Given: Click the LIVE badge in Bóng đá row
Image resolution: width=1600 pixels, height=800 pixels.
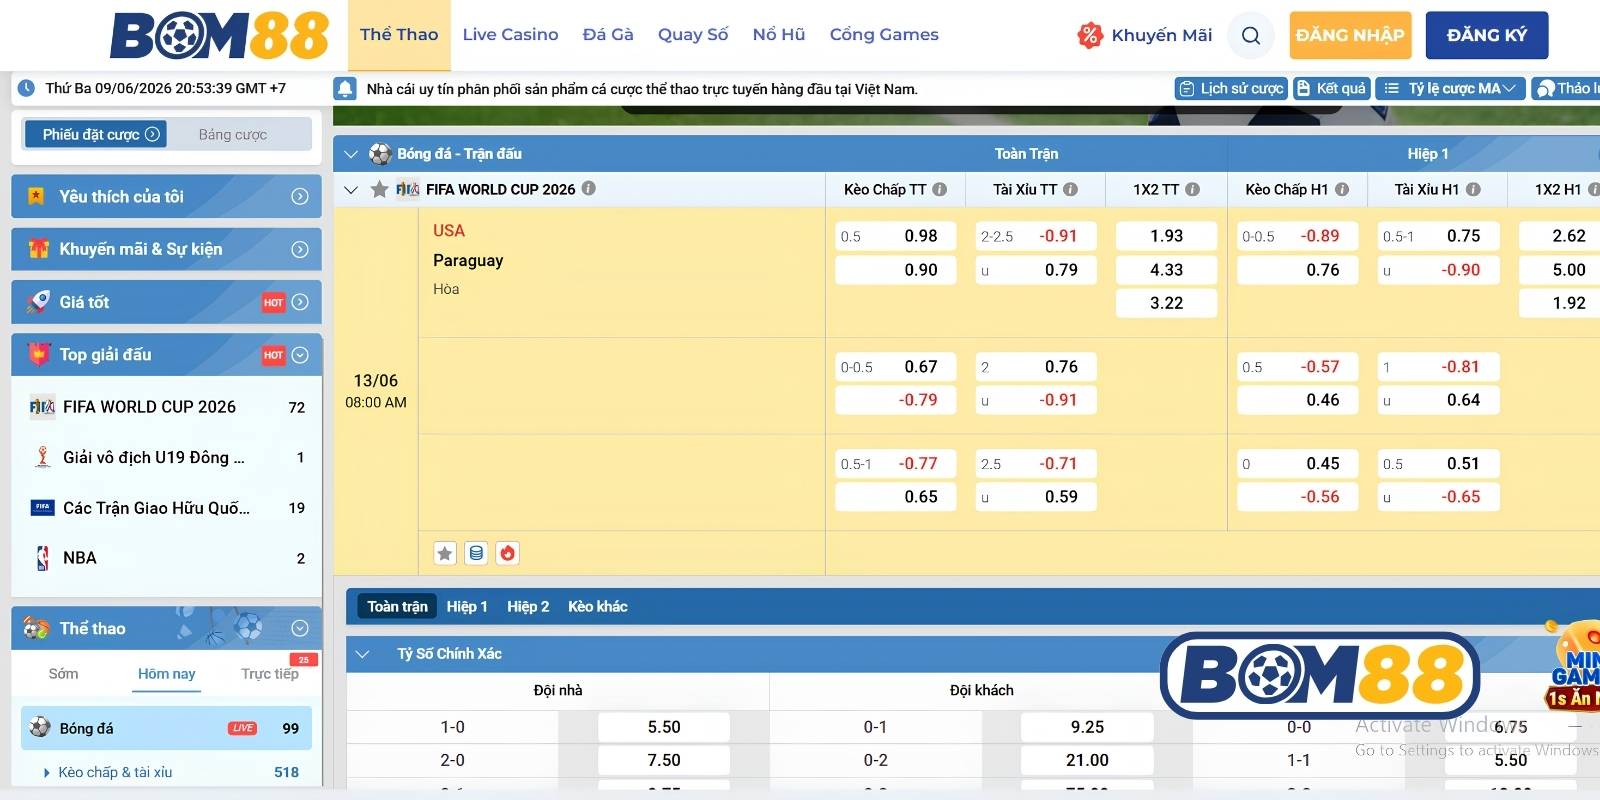Looking at the screenshot, I should tap(243, 728).
